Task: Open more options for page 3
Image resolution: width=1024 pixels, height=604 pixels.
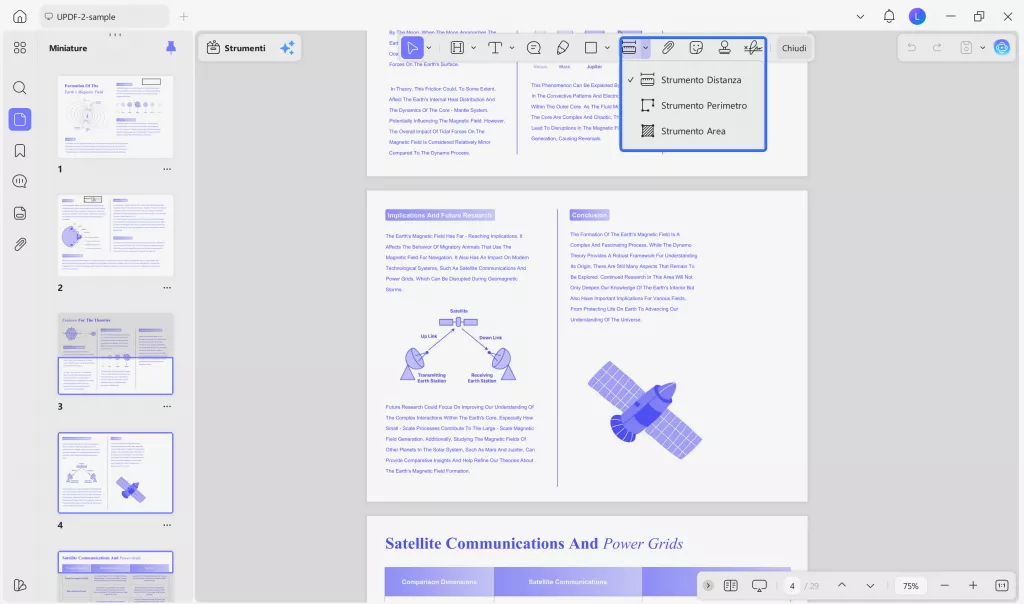Action: coord(167,406)
